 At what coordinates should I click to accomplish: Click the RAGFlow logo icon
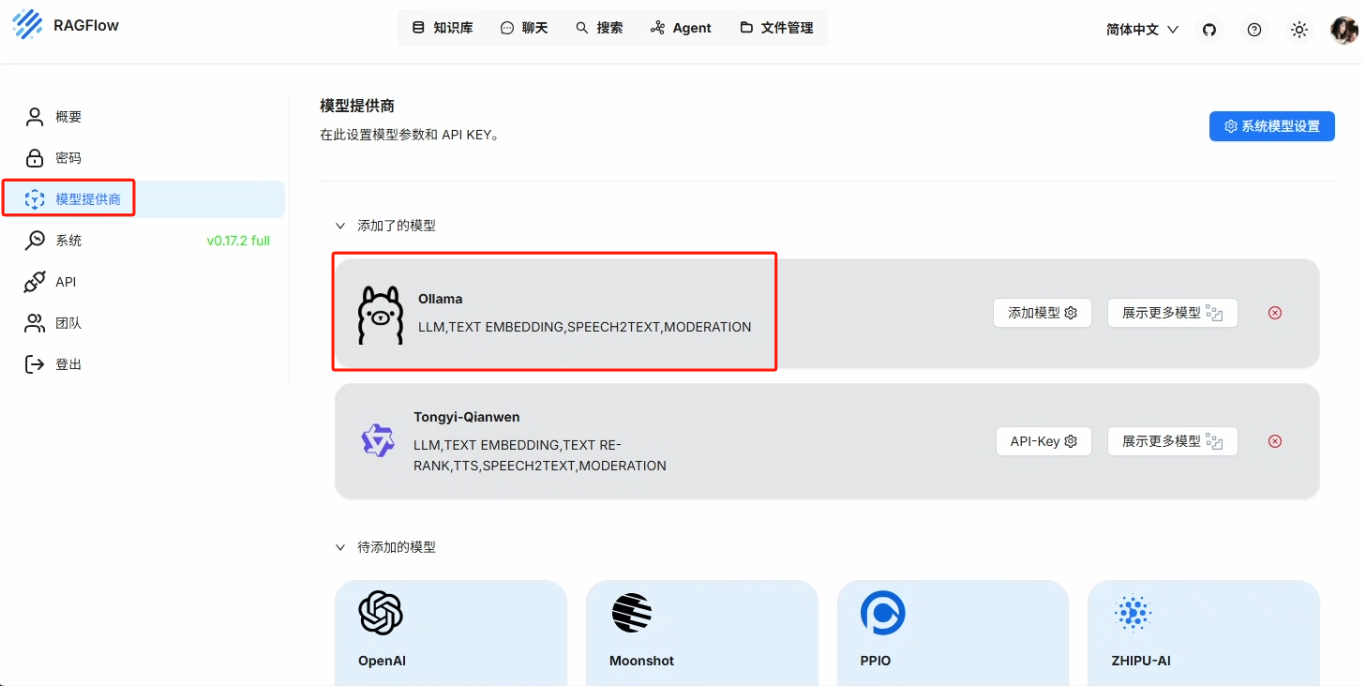tap(27, 25)
